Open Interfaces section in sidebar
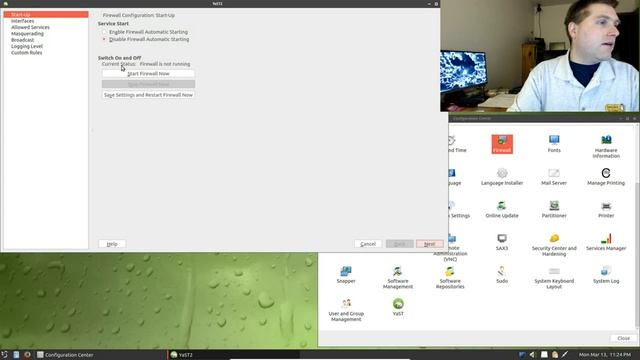 click(x=22, y=21)
